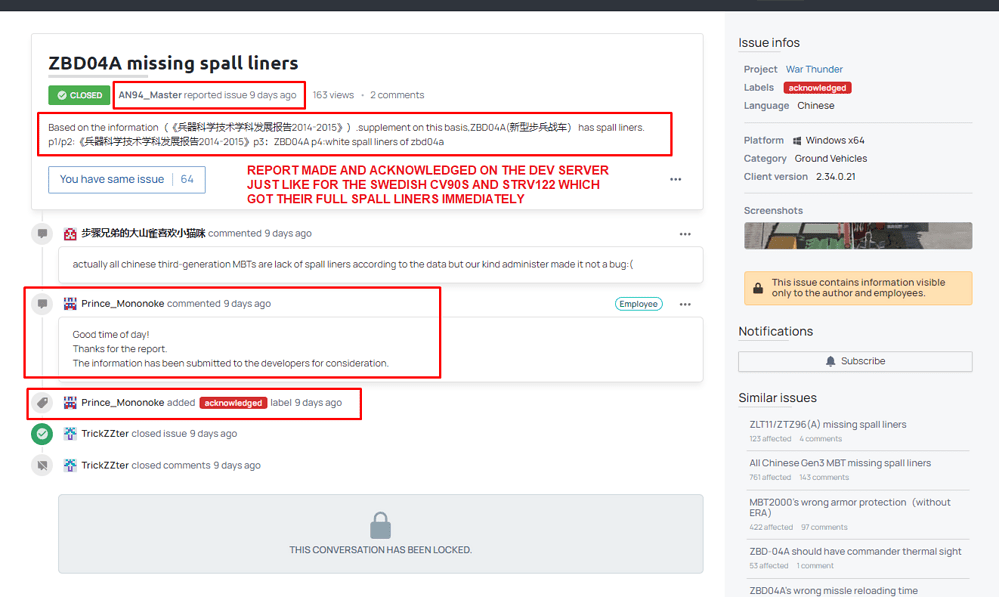Open 'All Chinese Gen3 MBT missing spall liners'
Image resolution: width=999 pixels, height=597 pixels.
(839, 463)
